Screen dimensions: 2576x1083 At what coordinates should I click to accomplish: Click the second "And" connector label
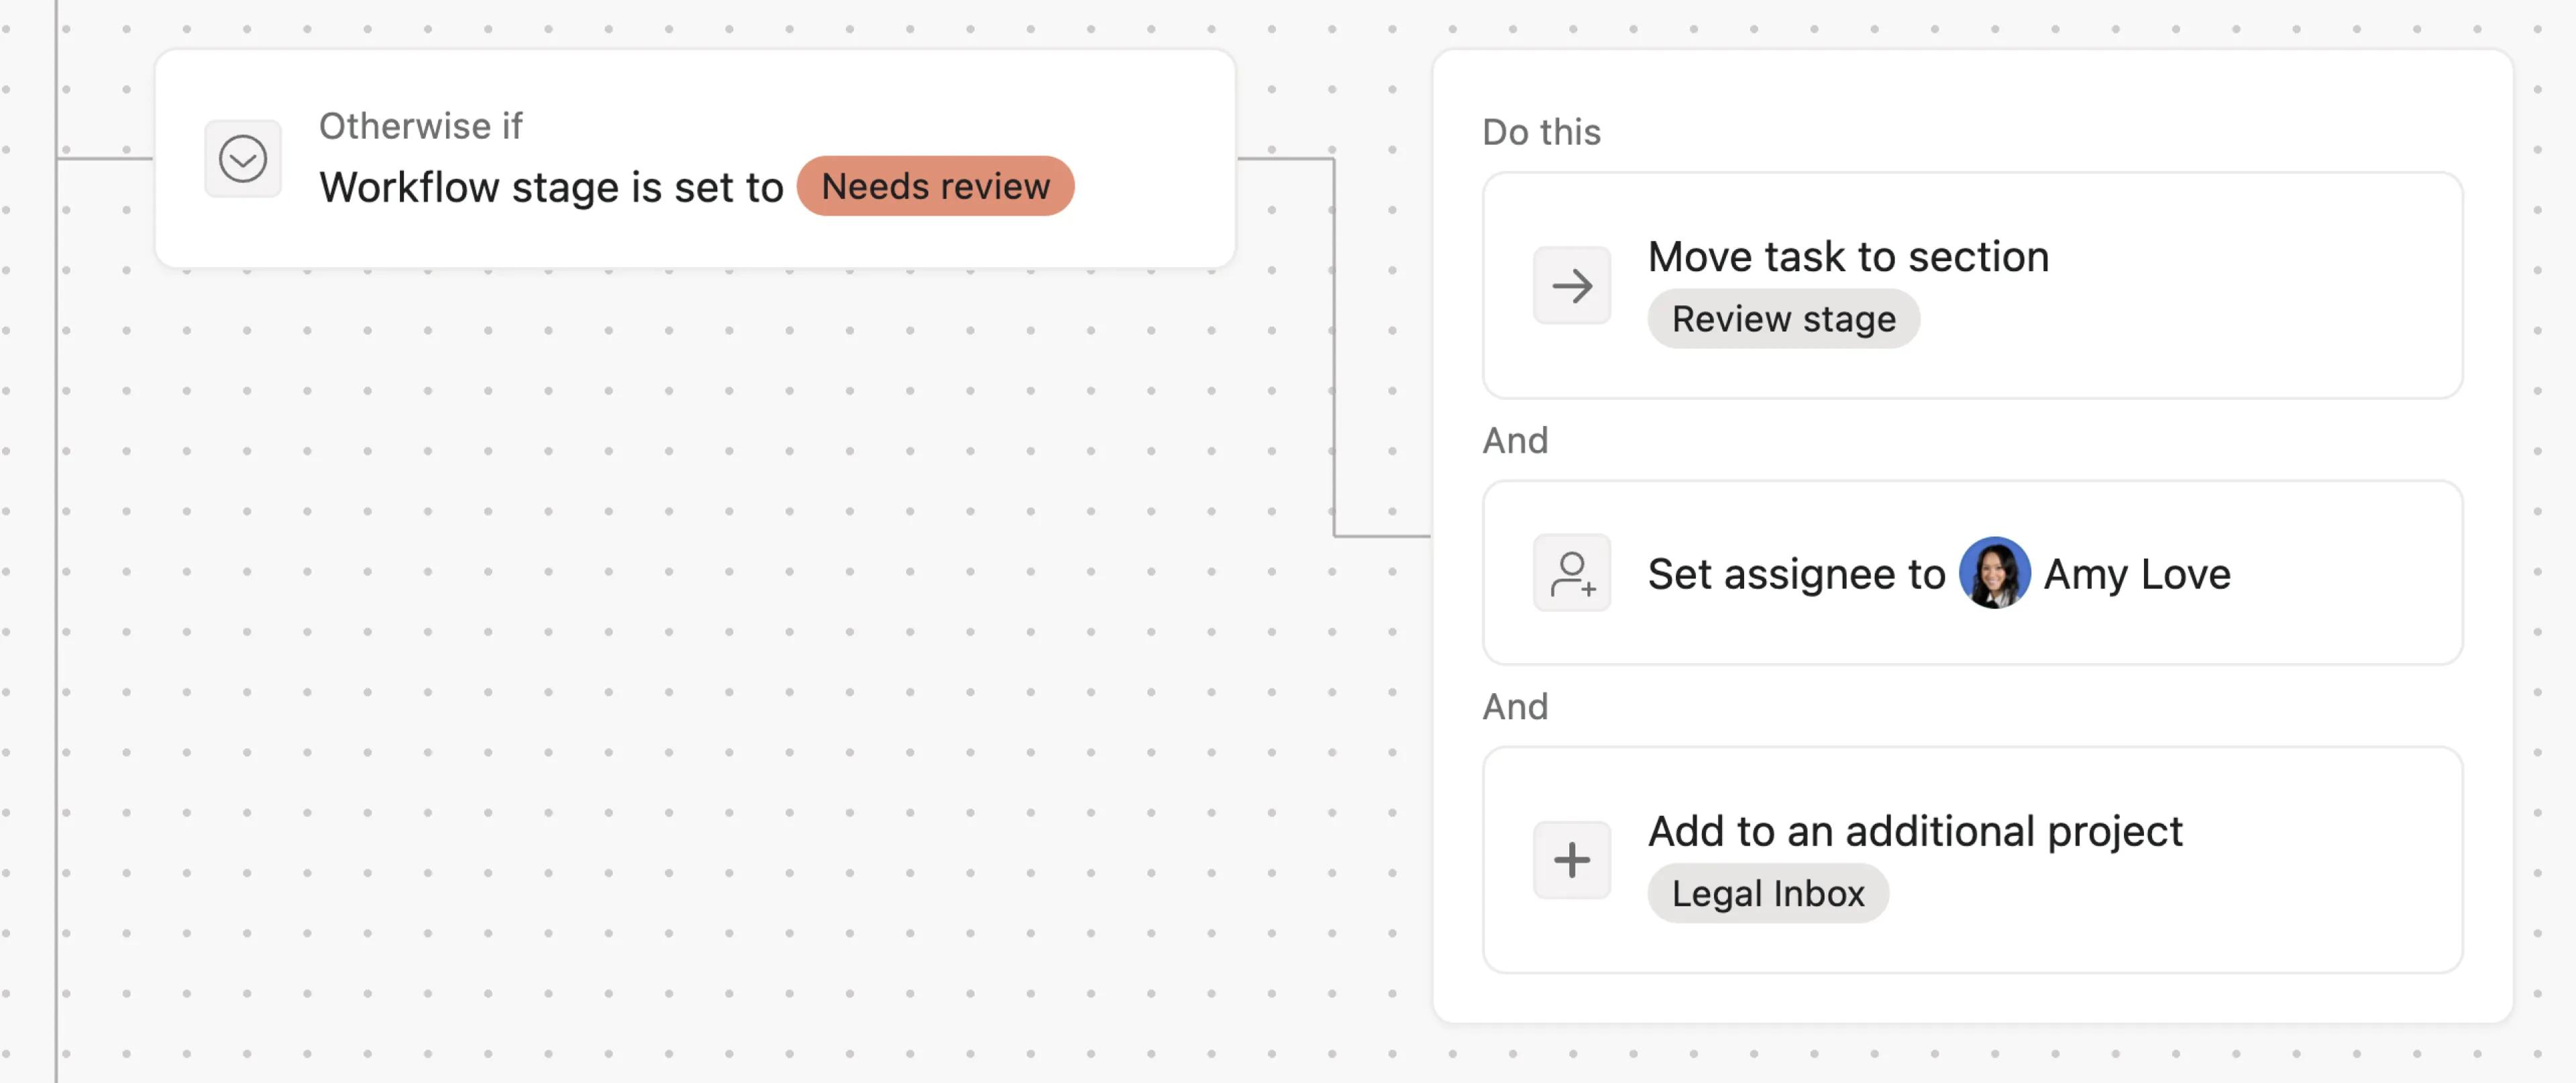1516,706
